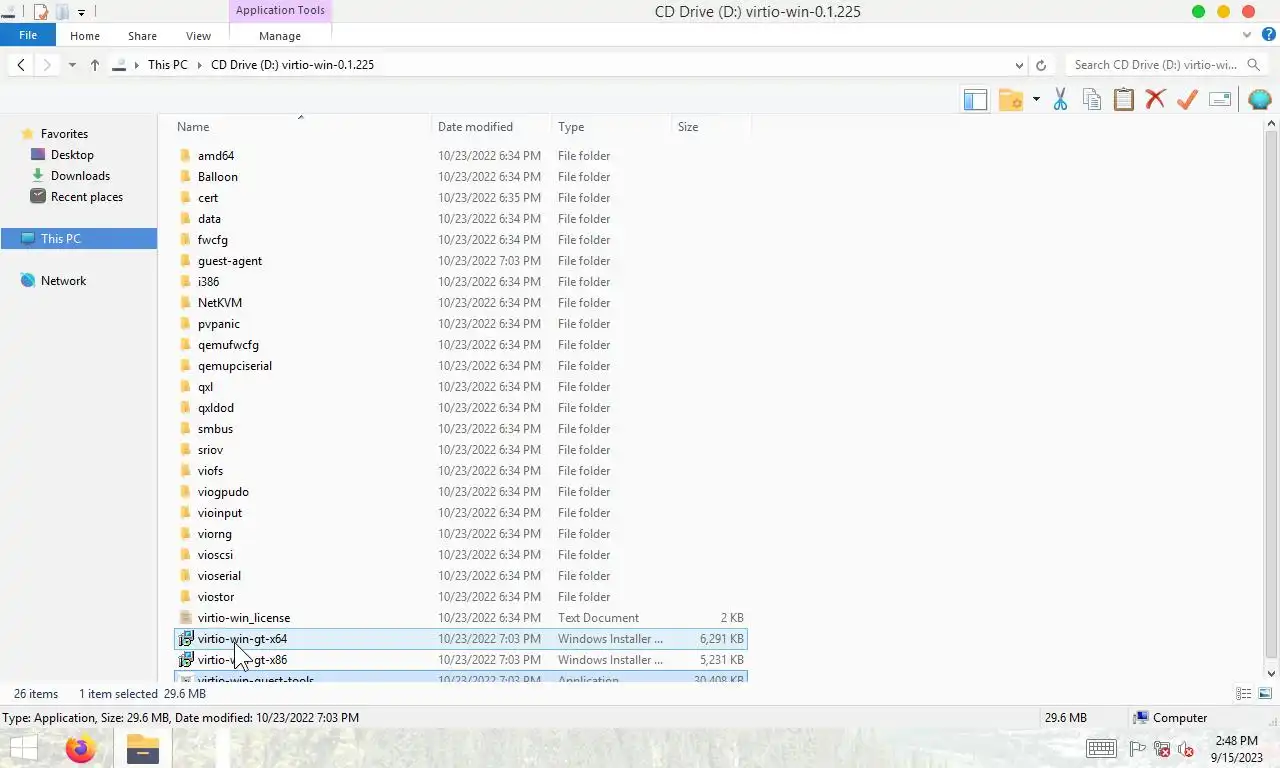Click the Copy documents icon

(x=1092, y=100)
